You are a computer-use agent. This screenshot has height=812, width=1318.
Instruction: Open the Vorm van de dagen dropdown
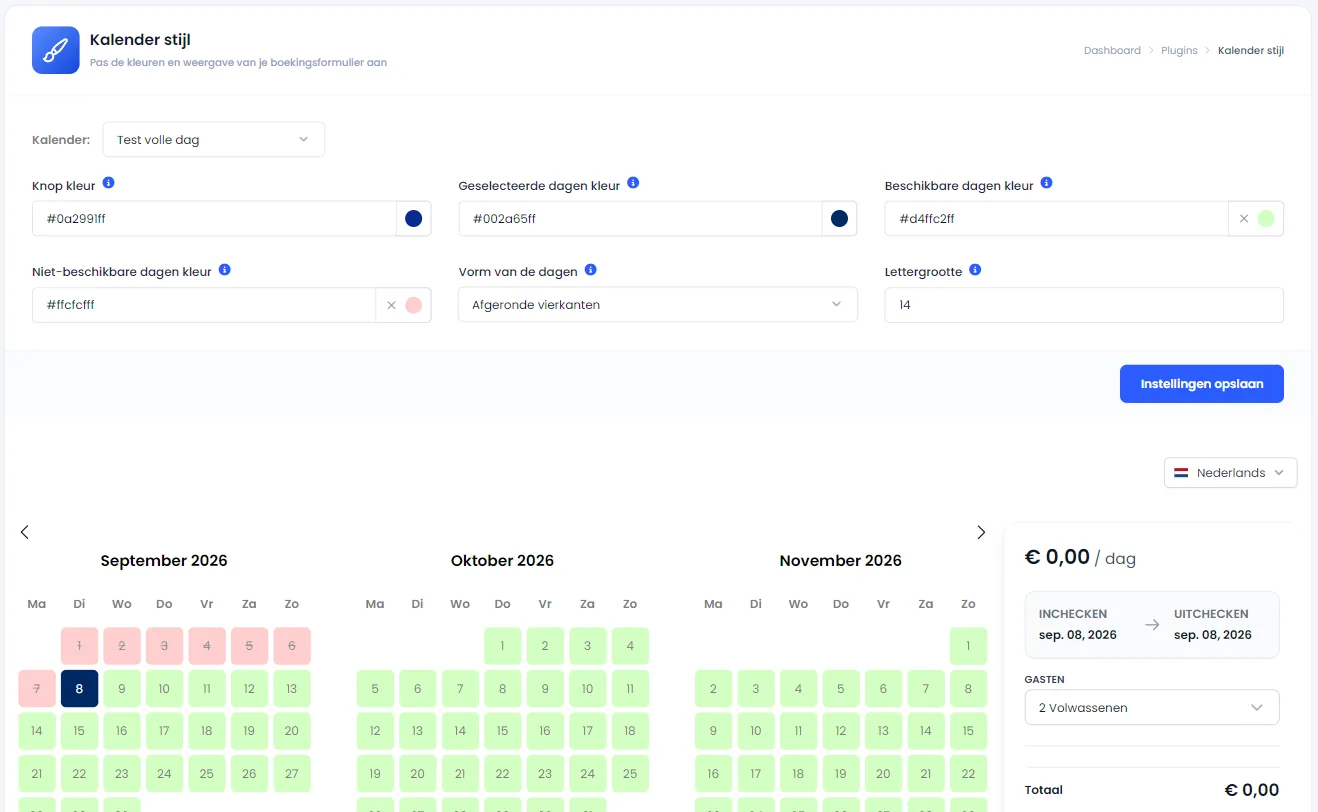[658, 305]
